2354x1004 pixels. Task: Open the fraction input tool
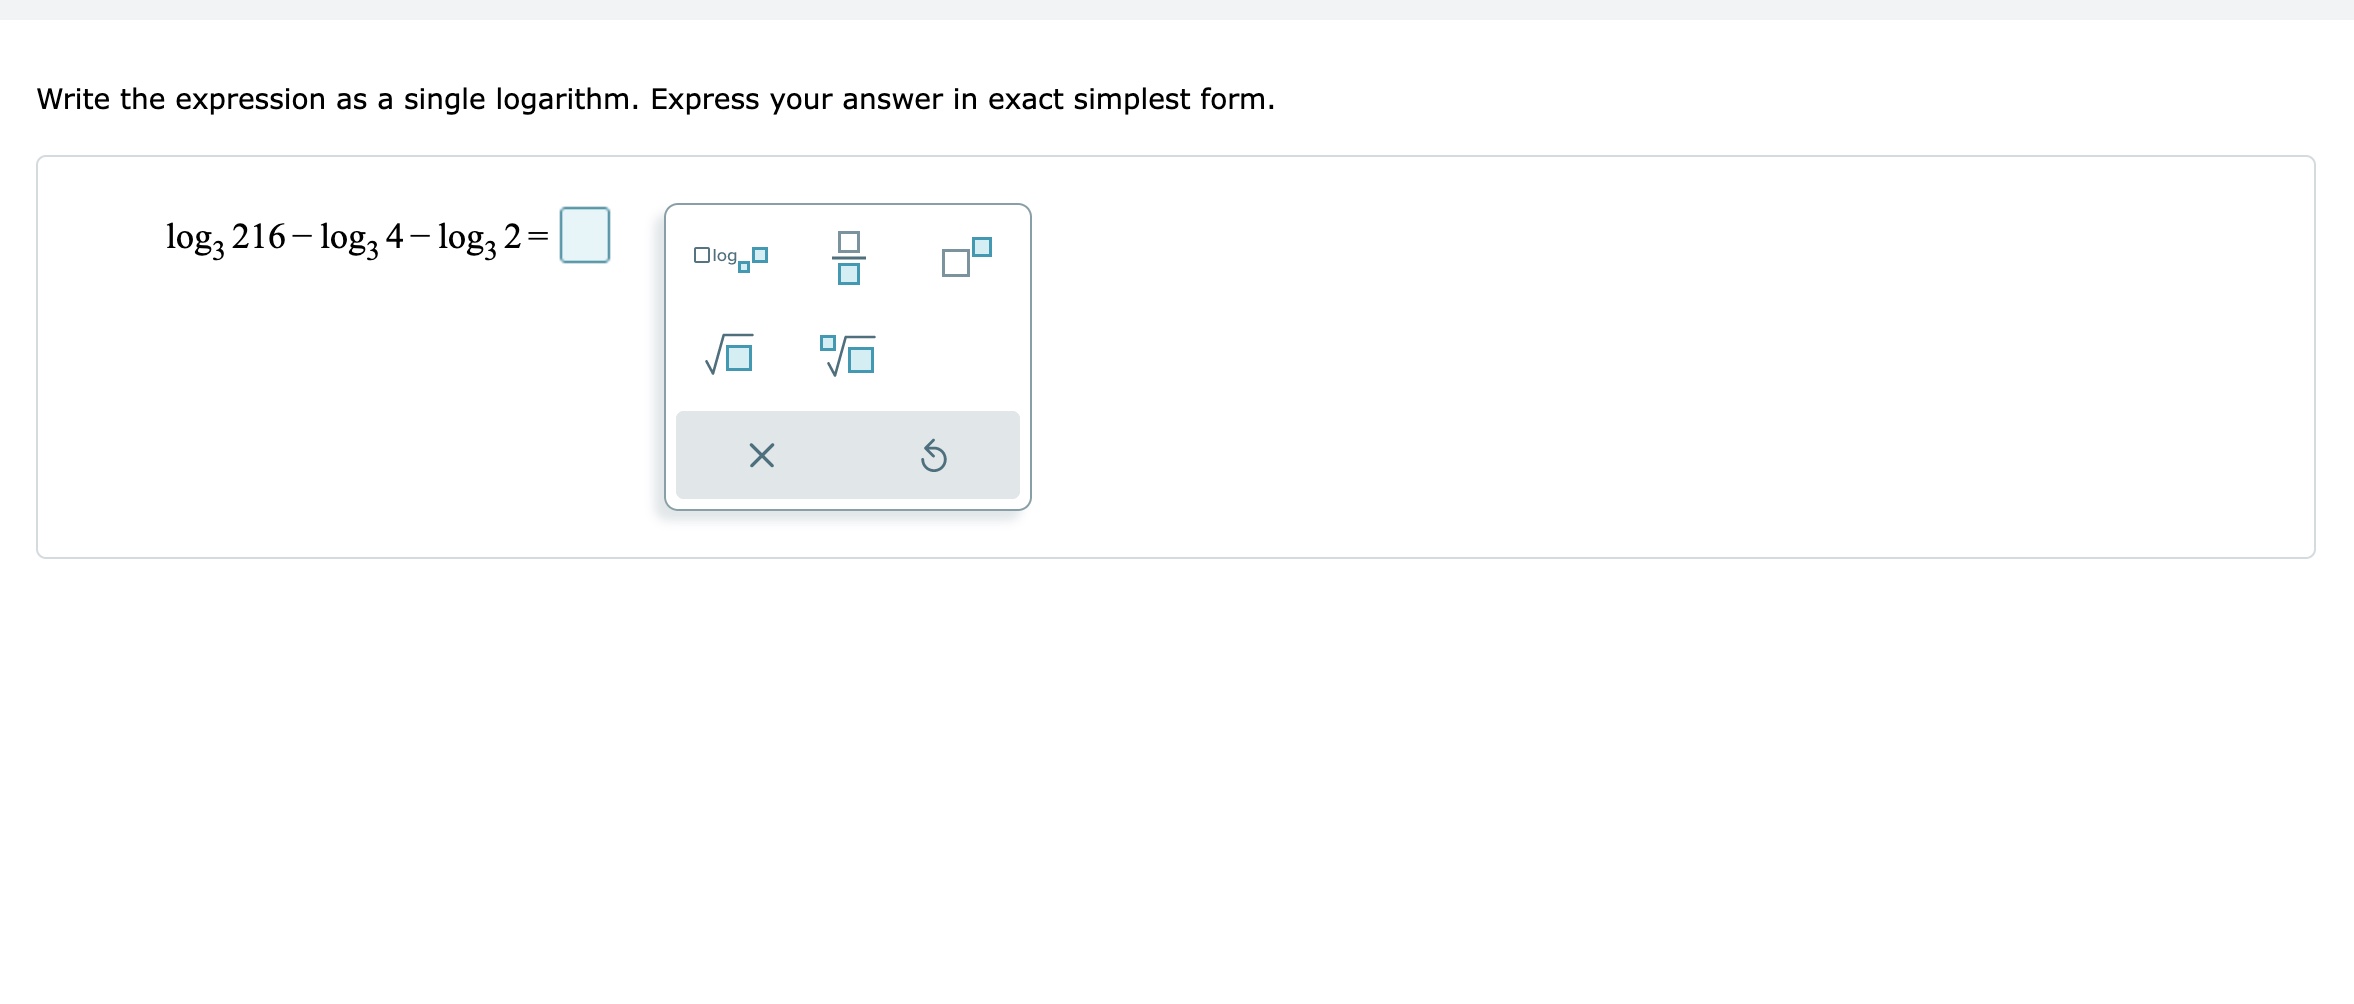point(848,258)
